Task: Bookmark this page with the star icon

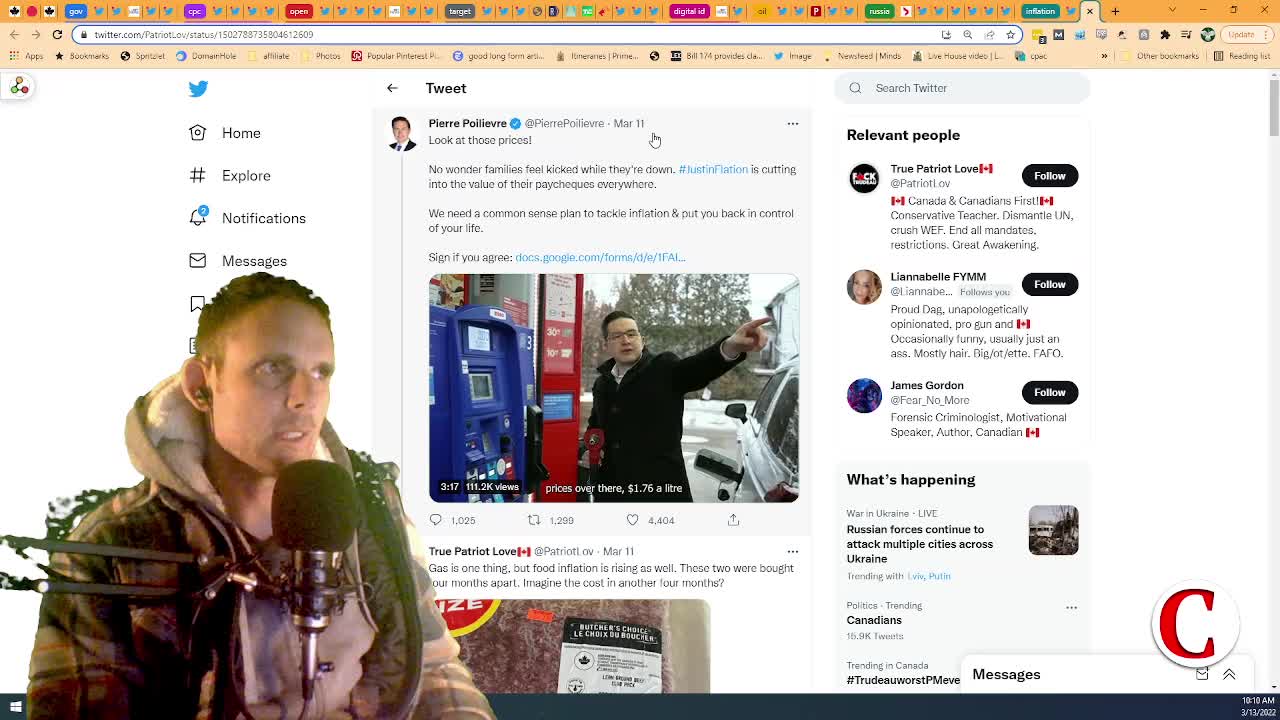Action: 1010,34
